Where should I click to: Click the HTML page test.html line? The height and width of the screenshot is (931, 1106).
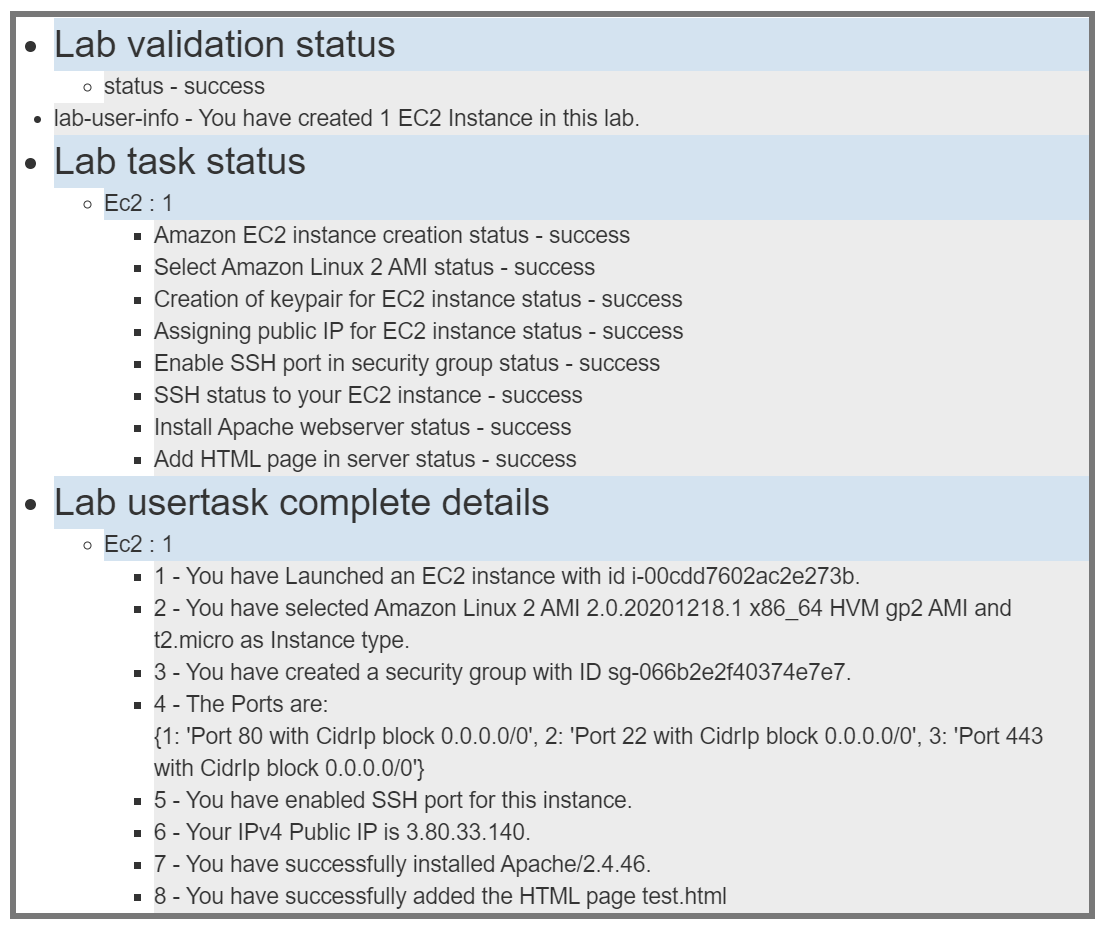click(x=440, y=896)
